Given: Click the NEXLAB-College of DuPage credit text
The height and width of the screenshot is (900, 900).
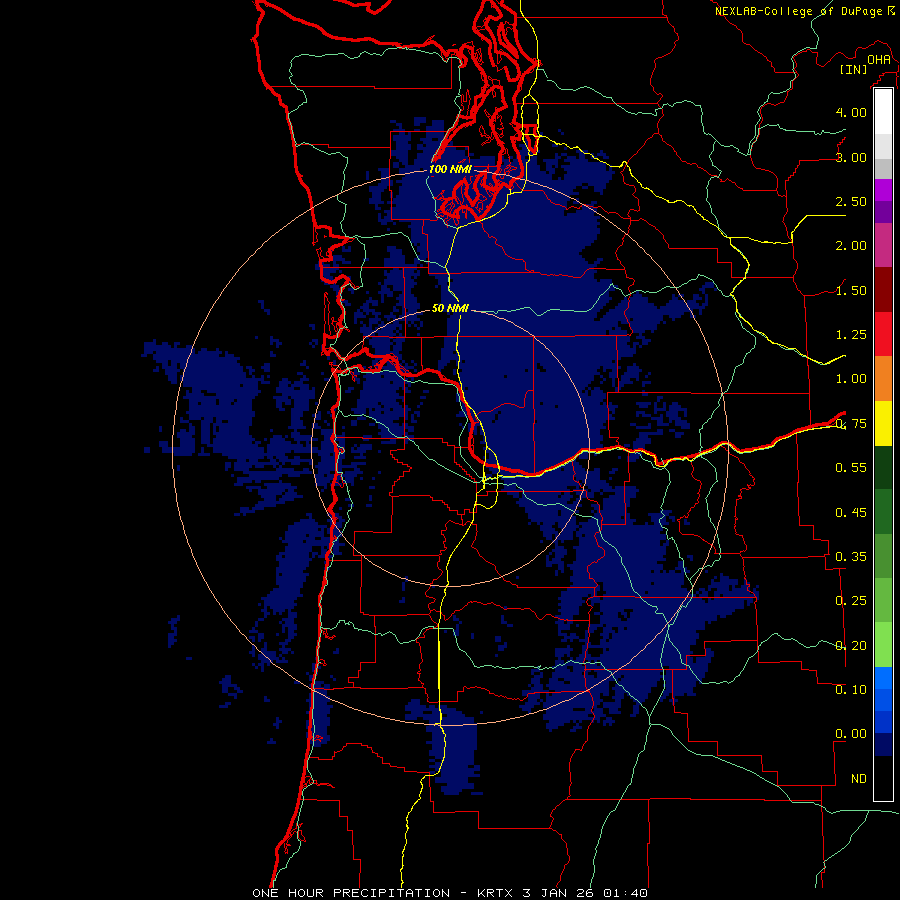Looking at the screenshot, I should tap(800, 11).
